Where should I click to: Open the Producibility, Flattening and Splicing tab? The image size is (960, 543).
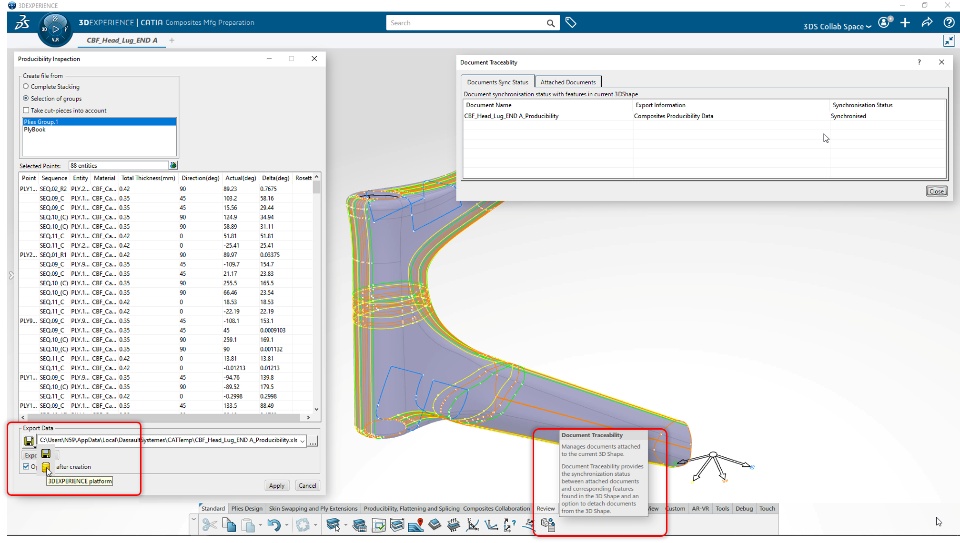click(411, 509)
